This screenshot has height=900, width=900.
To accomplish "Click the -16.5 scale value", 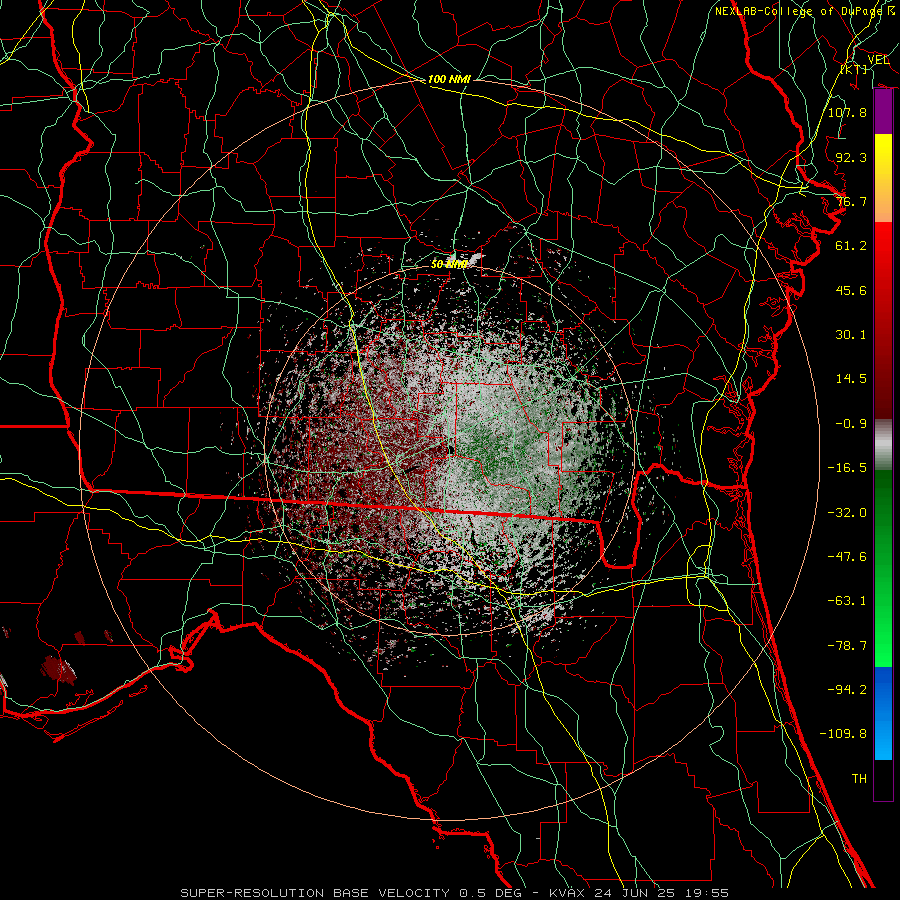I will [x=847, y=468].
